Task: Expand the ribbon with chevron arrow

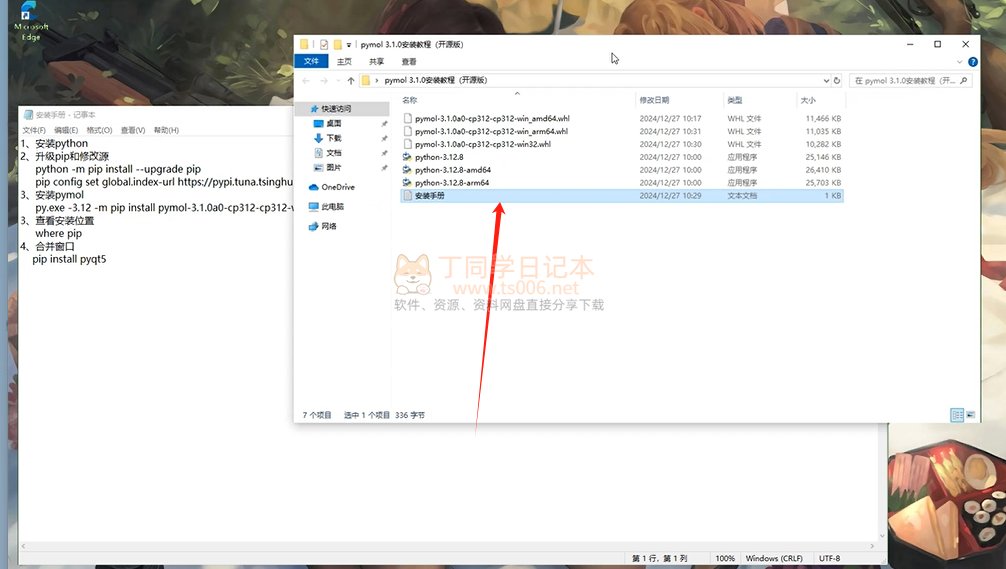Action: (960, 62)
